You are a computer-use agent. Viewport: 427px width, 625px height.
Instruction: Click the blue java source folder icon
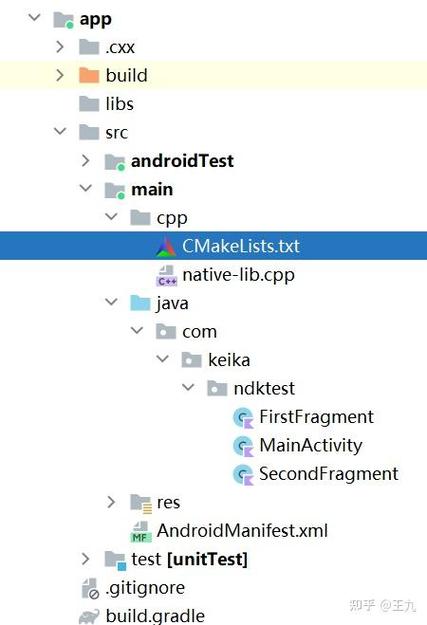(140, 303)
